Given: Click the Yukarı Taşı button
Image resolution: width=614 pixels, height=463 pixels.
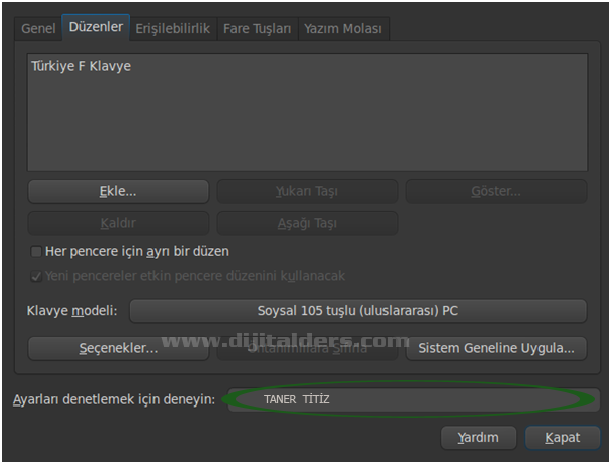Looking at the screenshot, I should click(x=307, y=192).
